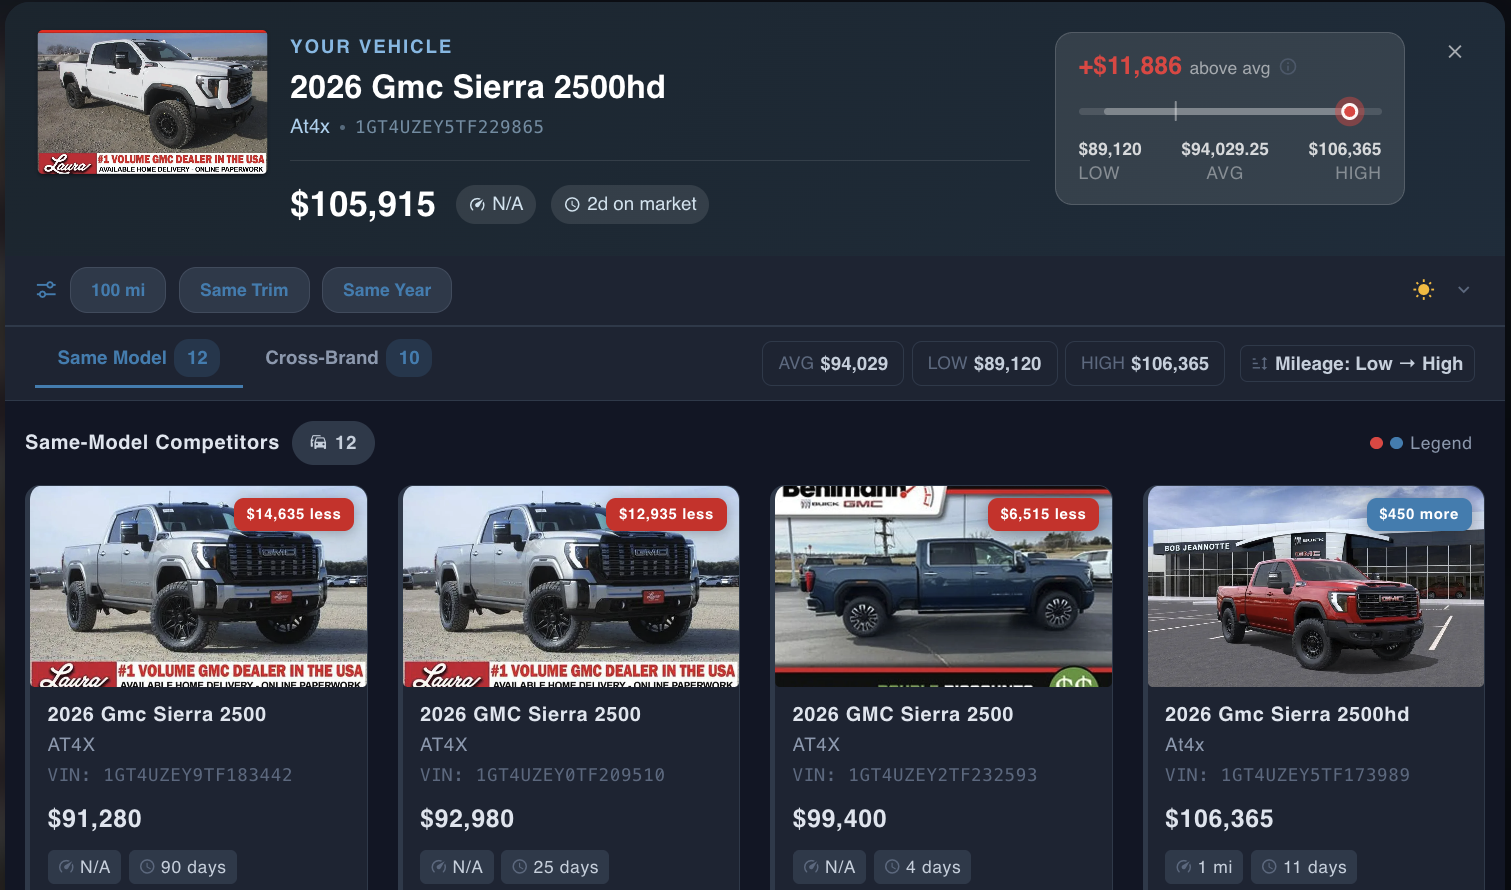Open the Mileage Low to High sort

tap(1357, 364)
